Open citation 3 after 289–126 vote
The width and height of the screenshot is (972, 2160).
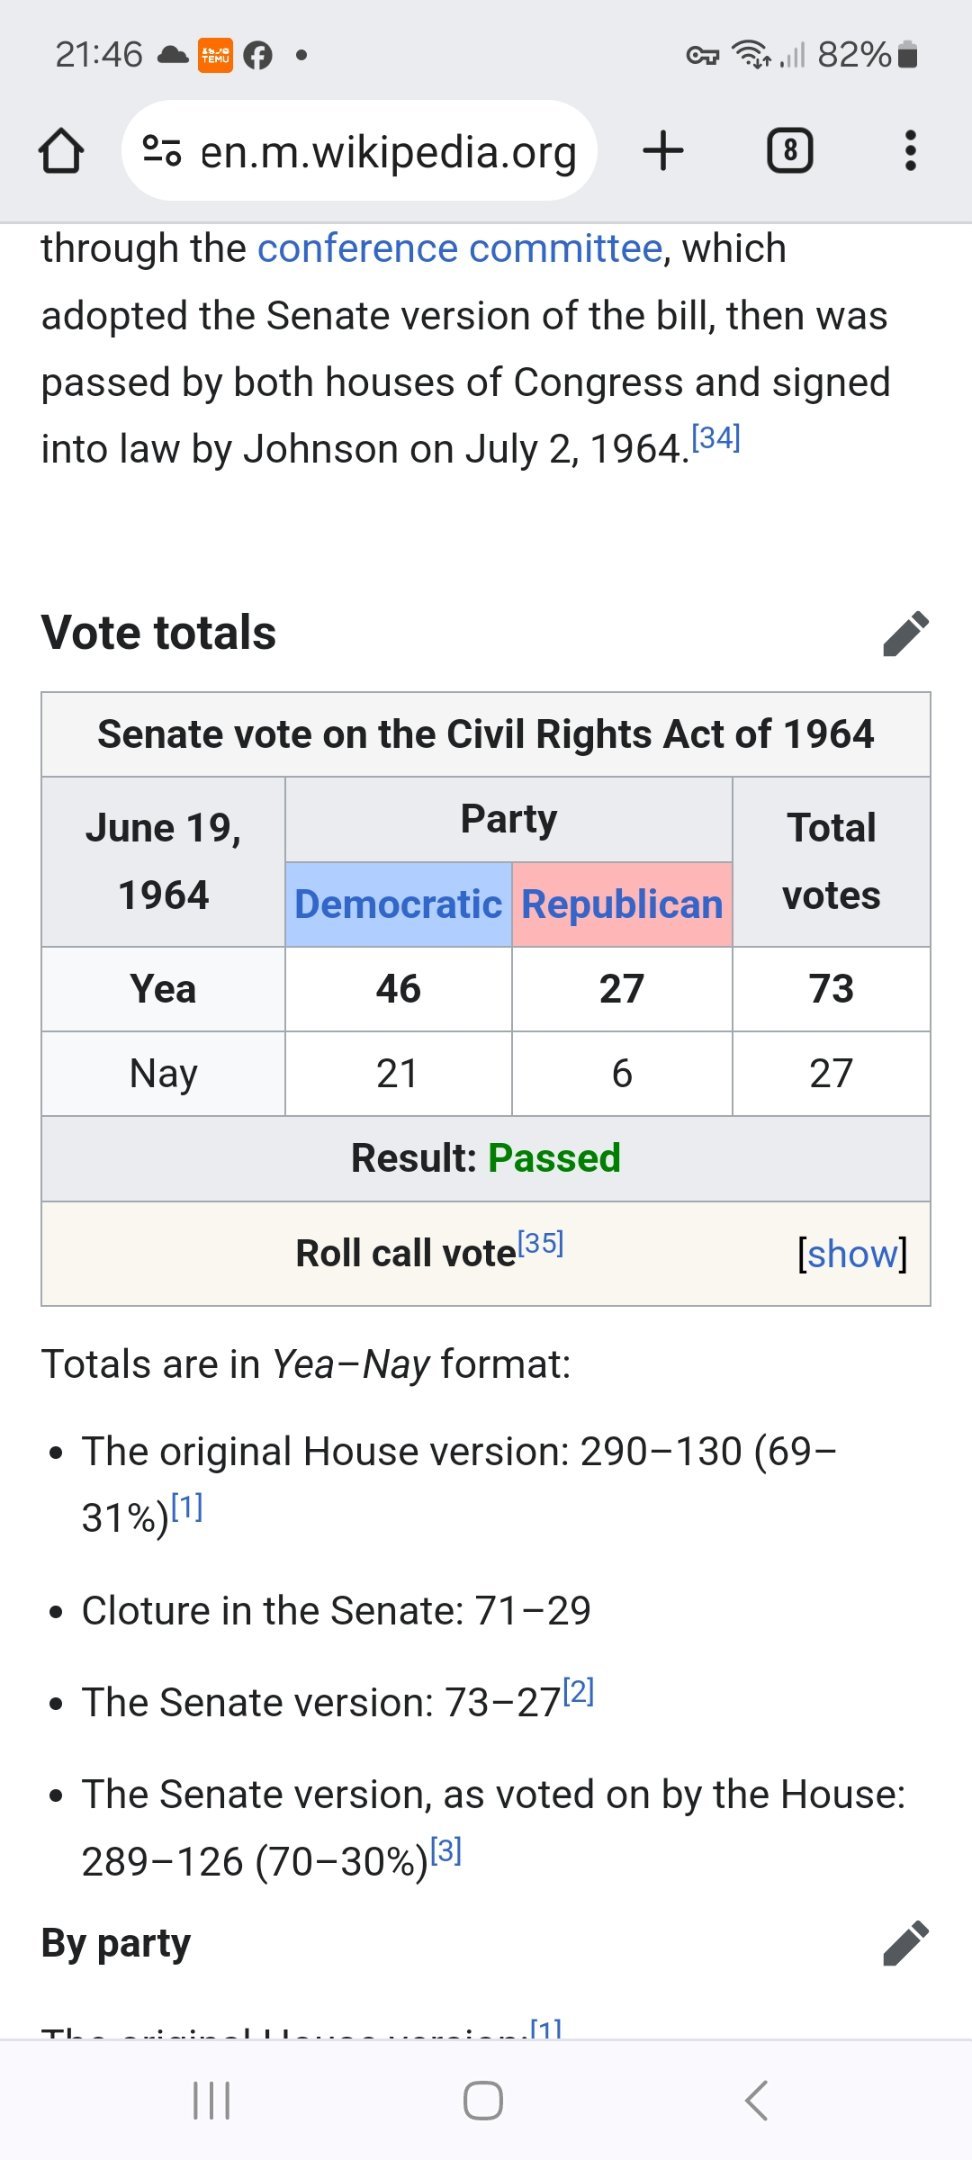pos(446,1851)
